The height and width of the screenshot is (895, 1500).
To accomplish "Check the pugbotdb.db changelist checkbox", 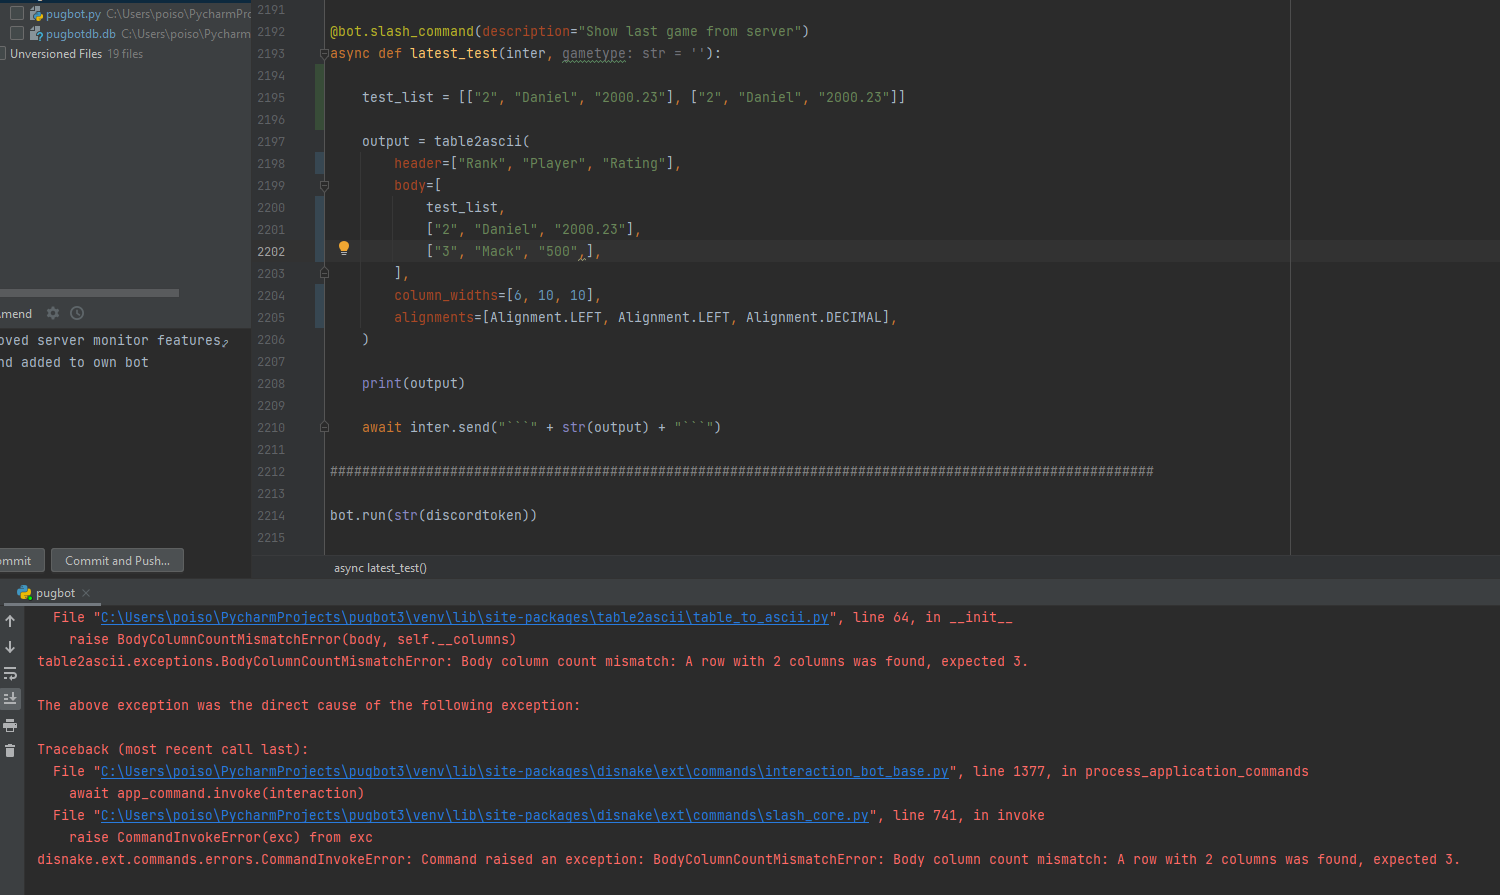I will (x=15, y=32).
